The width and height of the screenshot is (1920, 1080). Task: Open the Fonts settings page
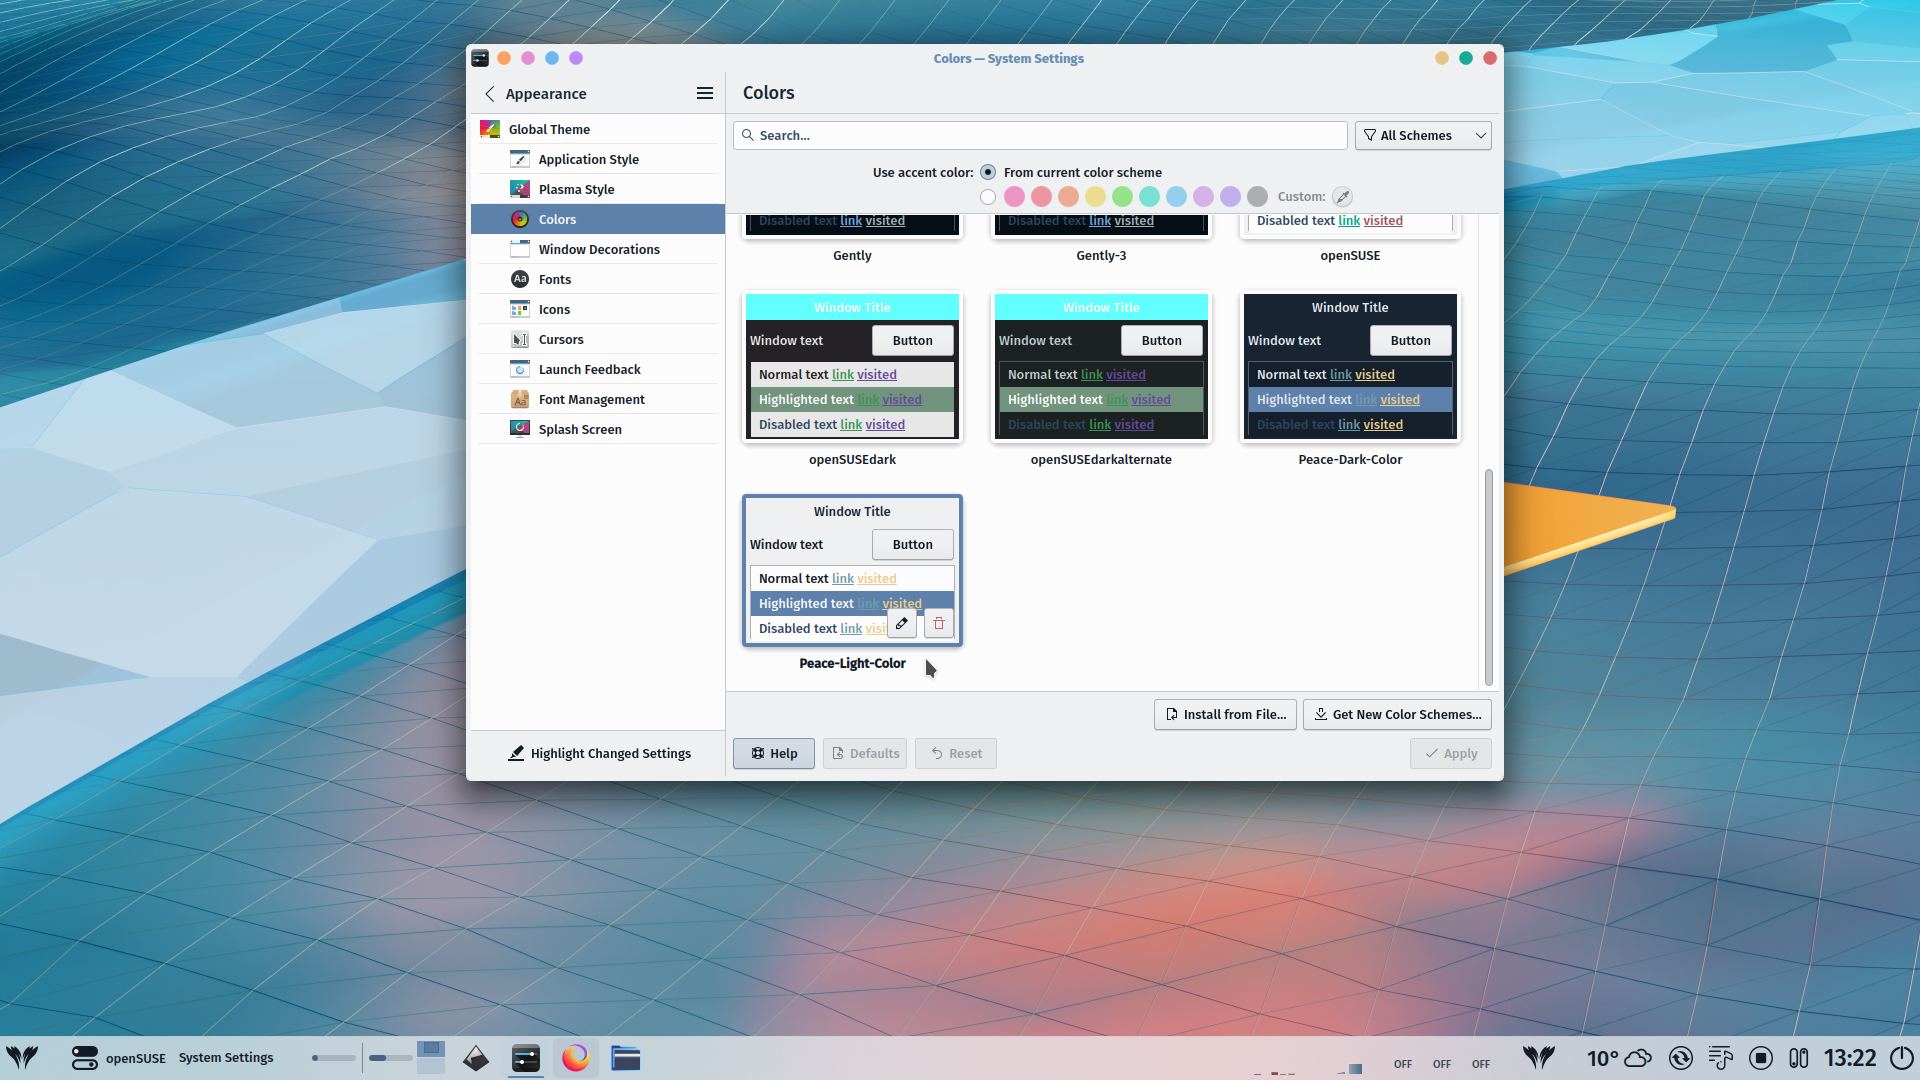coord(598,279)
